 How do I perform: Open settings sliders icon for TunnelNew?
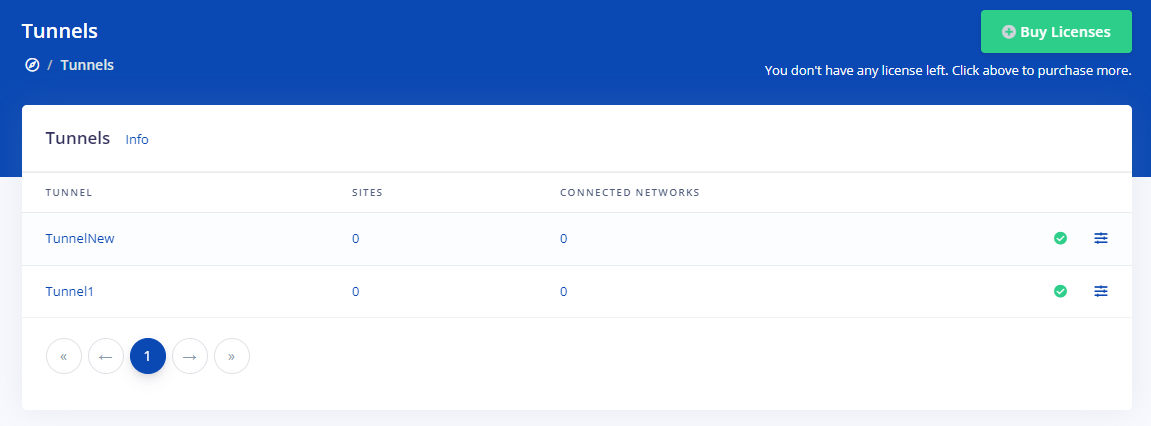point(1101,238)
